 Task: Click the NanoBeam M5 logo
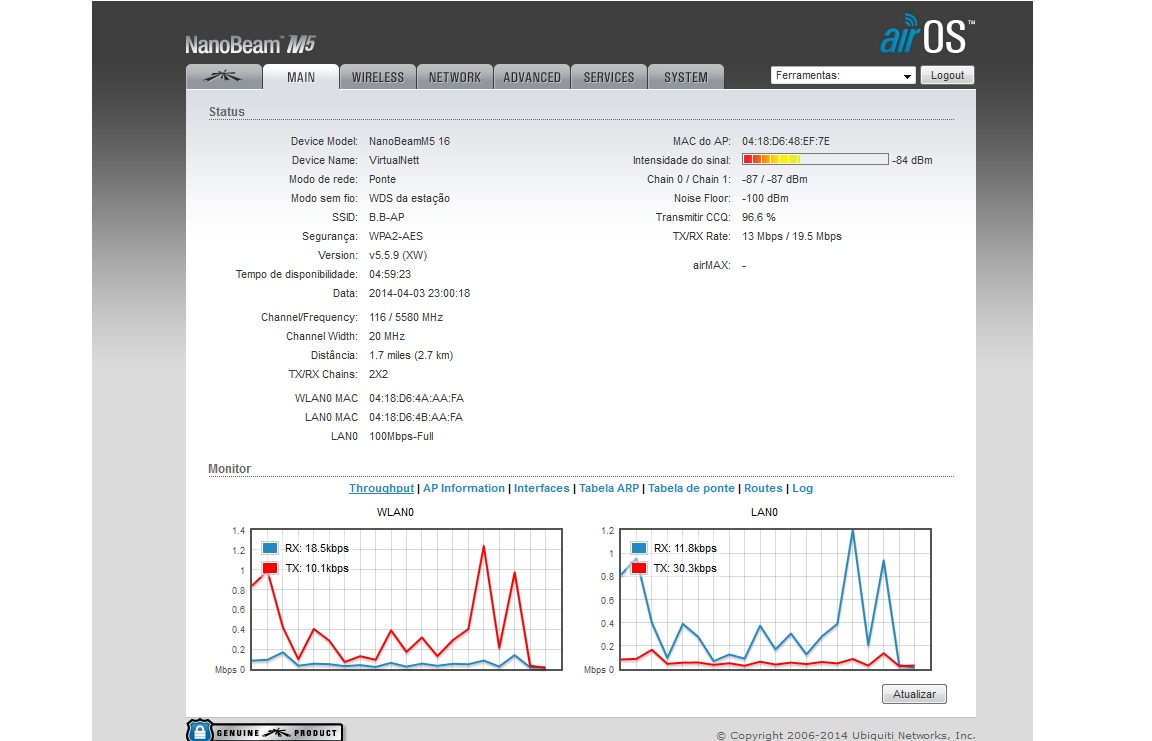point(250,45)
